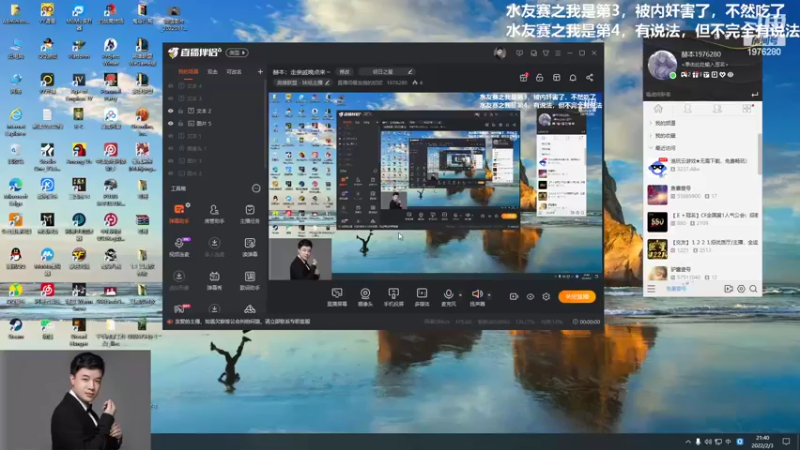The height and width of the screenshot is (450, 800).
Task: Open the 弹幕秀 tool icon
Action: coord(214,280)
